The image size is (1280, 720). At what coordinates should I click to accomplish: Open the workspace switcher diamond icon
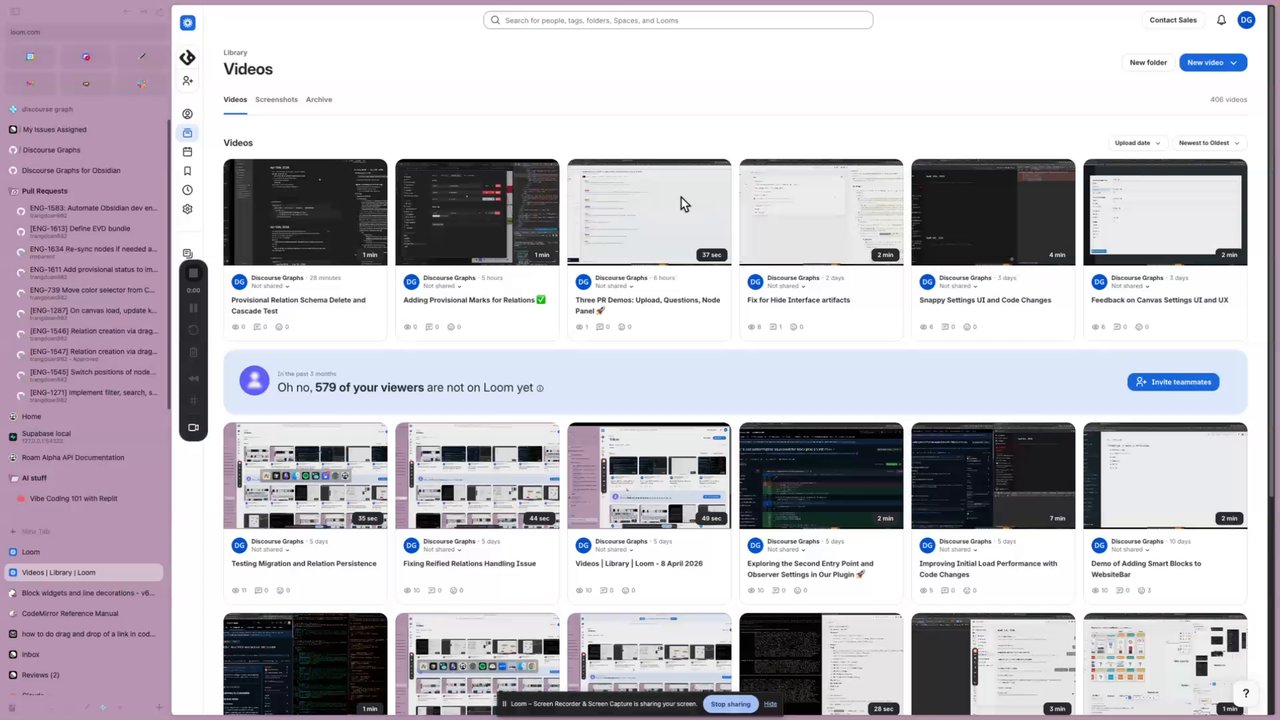point(187,57)
